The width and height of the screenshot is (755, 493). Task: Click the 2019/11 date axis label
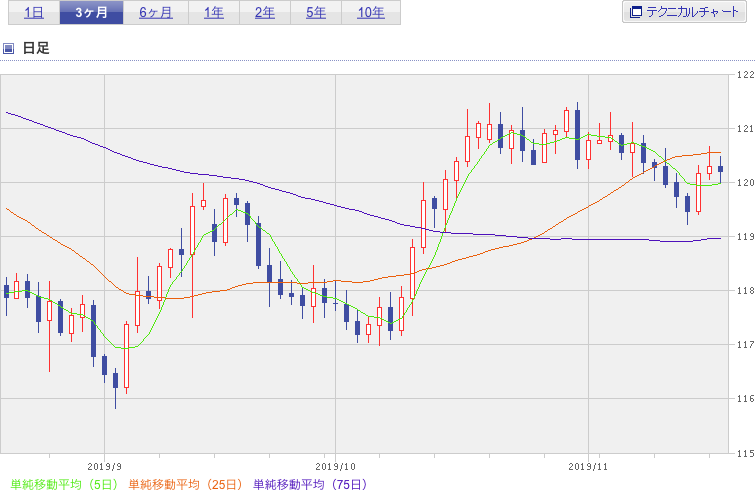588,467
